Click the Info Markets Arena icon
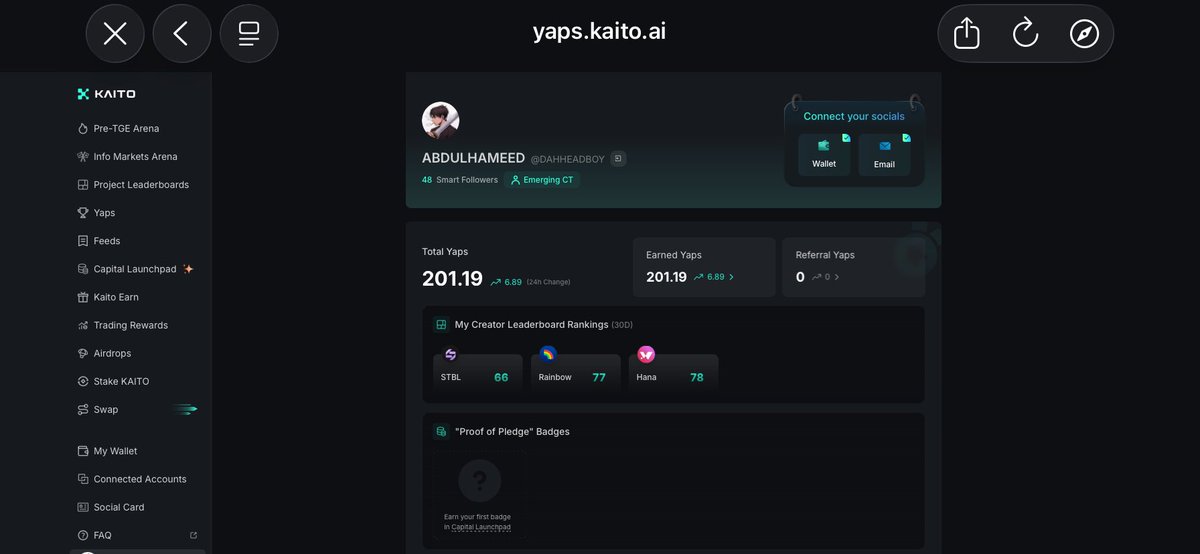1200x554 pixels. click(x=83, y=156)
